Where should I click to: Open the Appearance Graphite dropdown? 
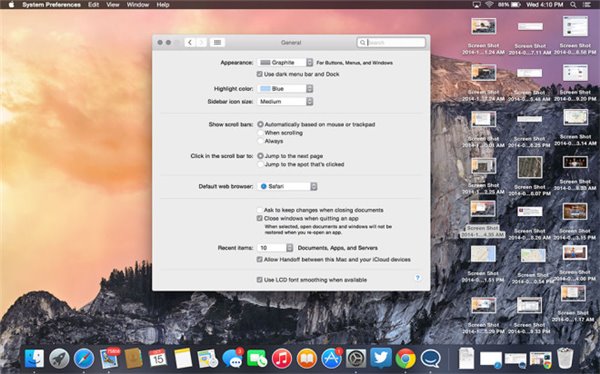(285, 62)
